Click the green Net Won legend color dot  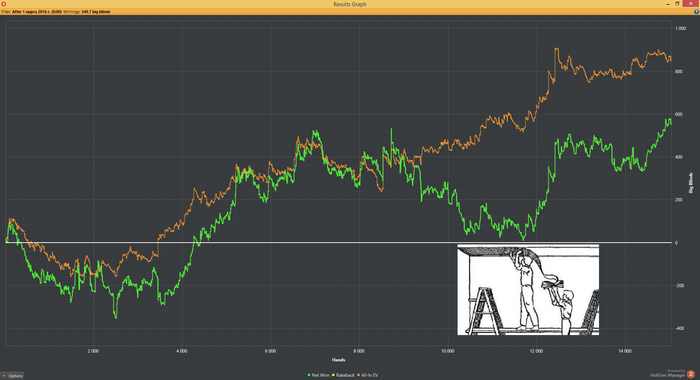309,375
